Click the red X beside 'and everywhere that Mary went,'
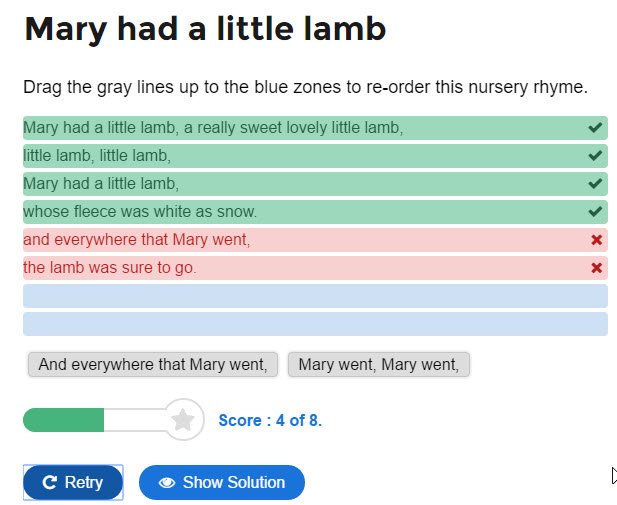The image size is (617, 505). pos(597,240)
